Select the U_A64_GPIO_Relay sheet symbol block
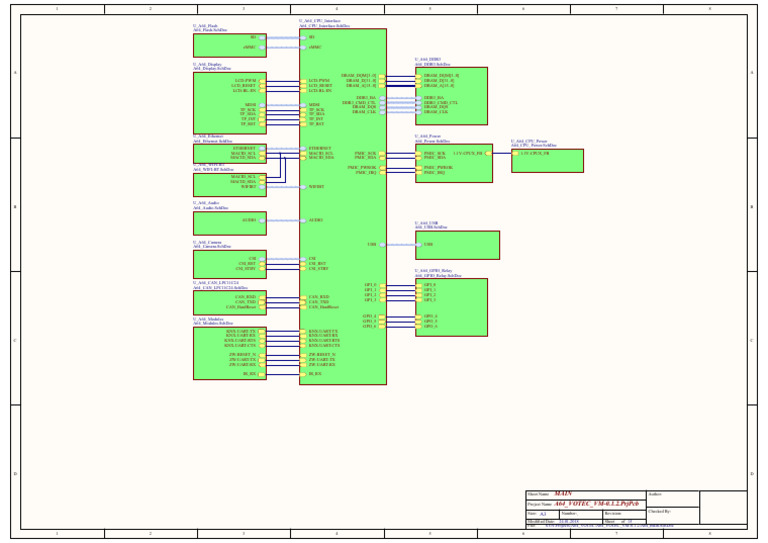This screenshot has width=768, height=543. pyautogui.click(x=451, y=307)
